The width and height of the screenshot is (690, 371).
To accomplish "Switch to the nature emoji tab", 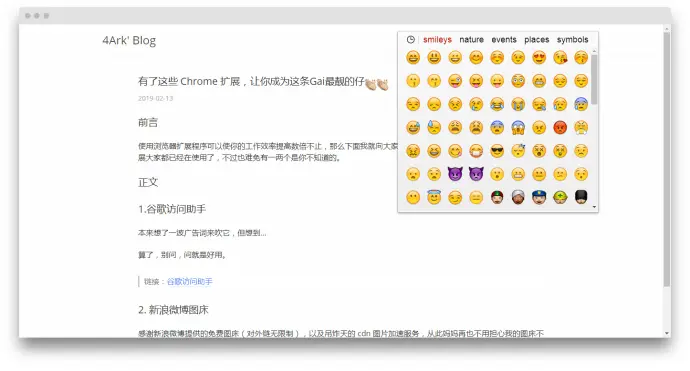I will (471, 40).
